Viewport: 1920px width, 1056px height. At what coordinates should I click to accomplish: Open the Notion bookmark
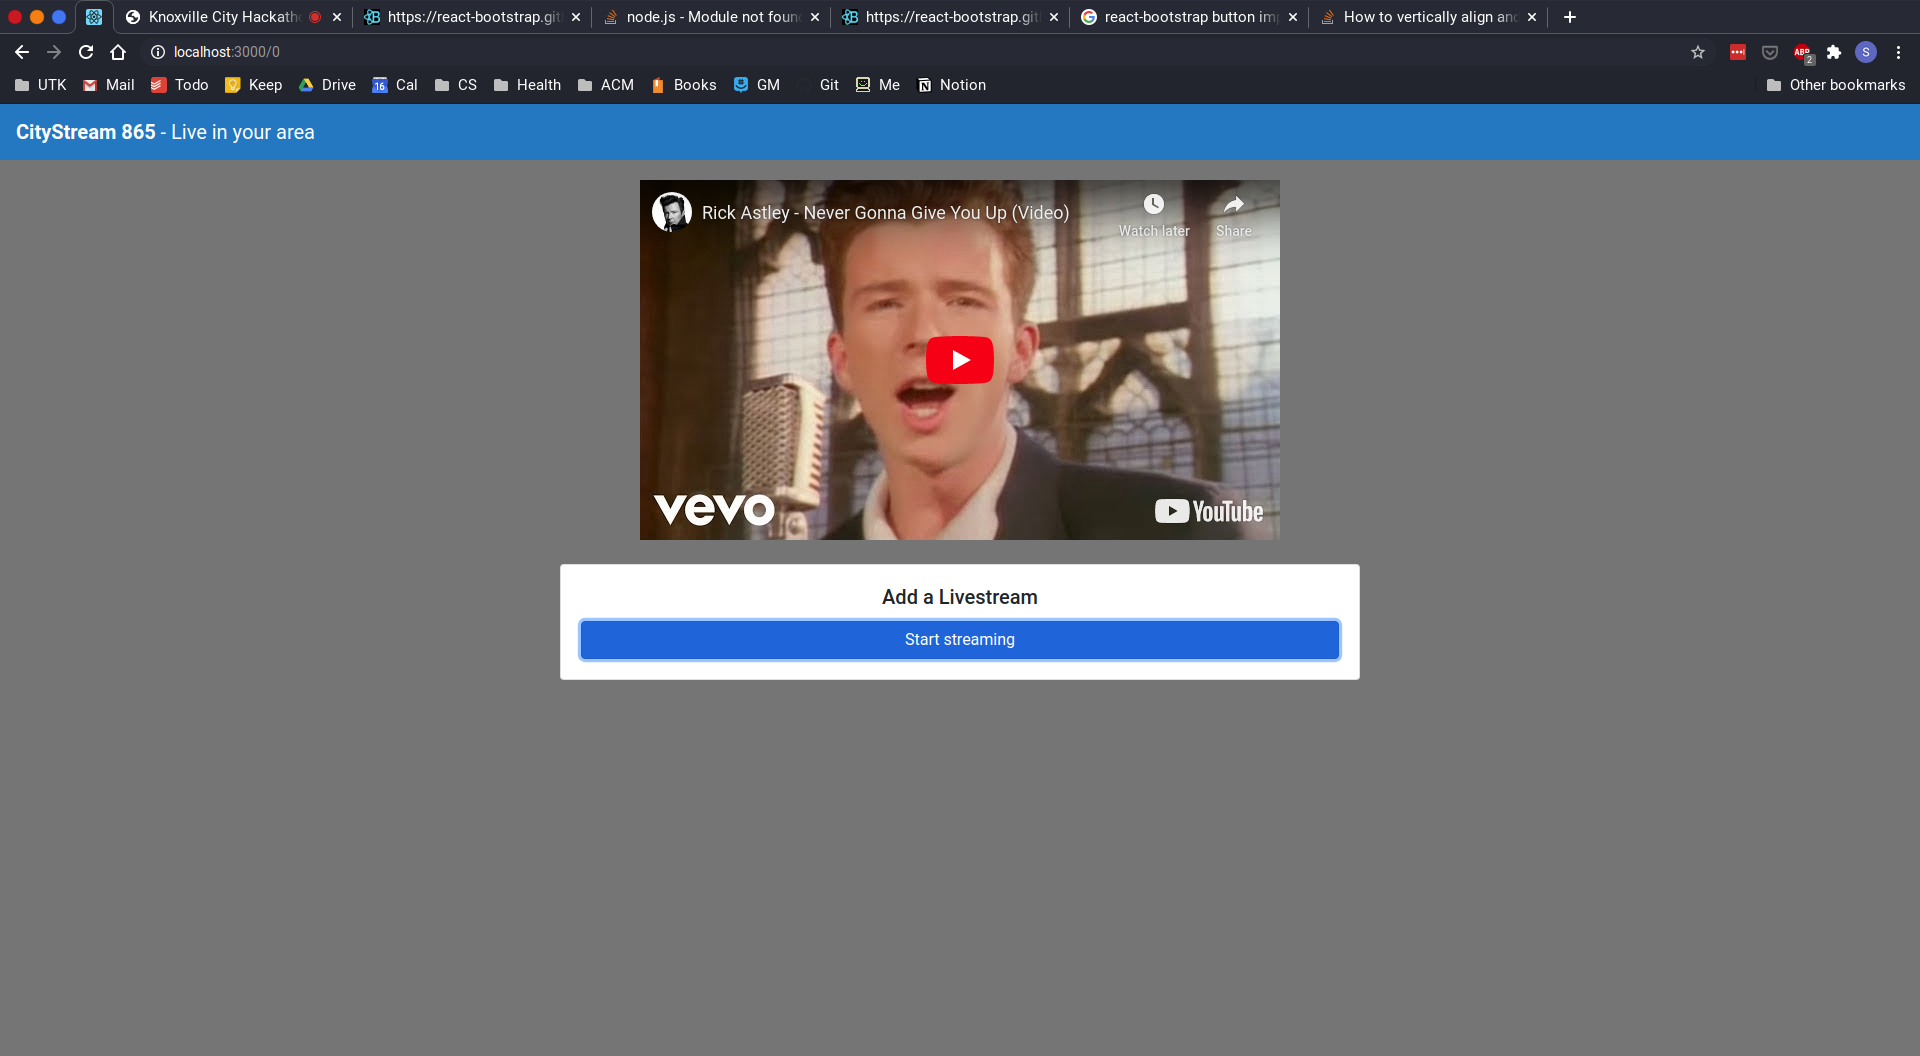coord(952,85)
